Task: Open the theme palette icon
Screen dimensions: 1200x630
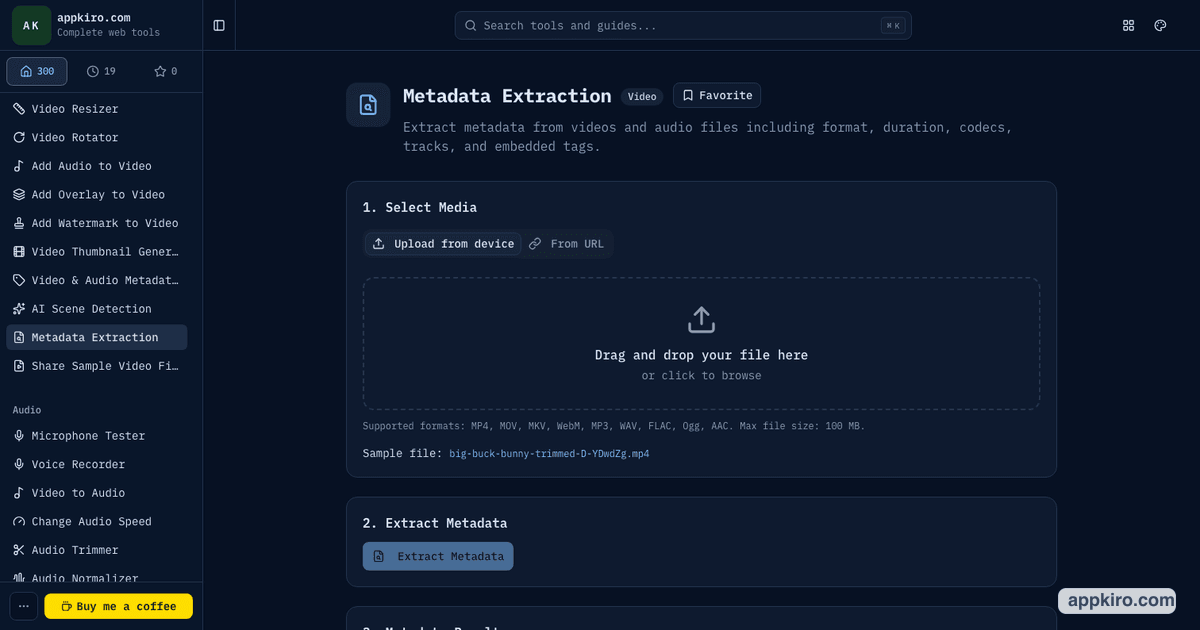Action: (x=1161, y=25)
